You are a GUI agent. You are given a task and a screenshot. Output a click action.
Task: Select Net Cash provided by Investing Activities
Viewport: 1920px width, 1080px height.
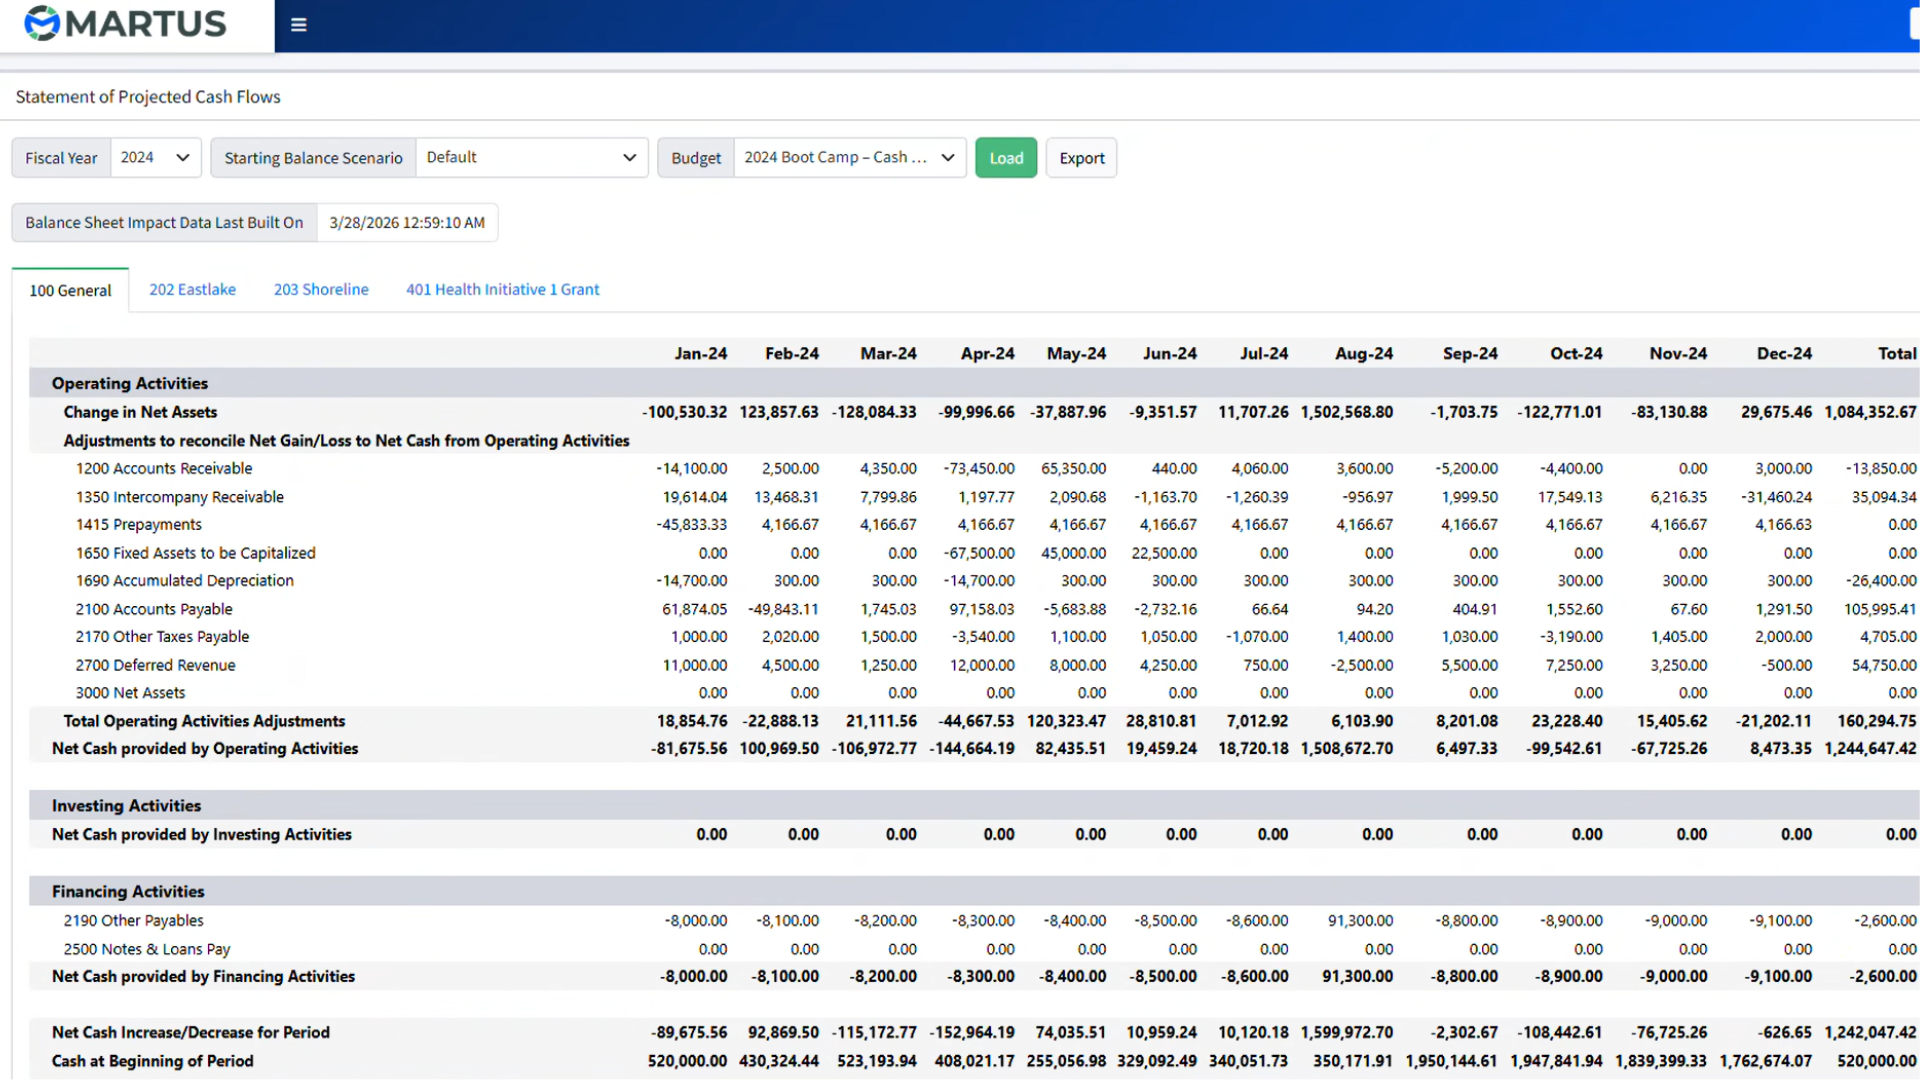[202, 835]
